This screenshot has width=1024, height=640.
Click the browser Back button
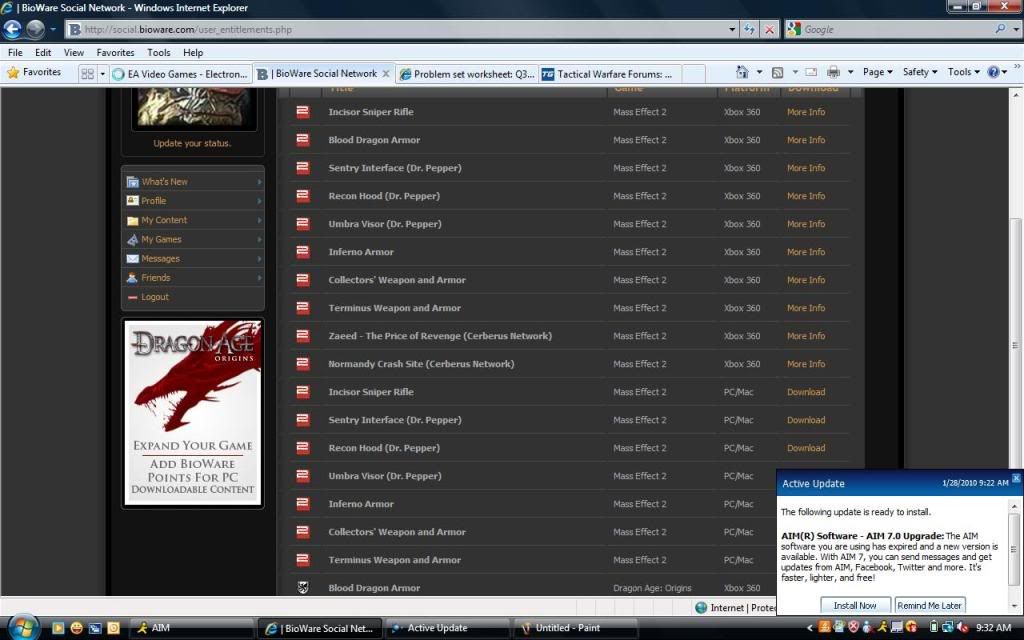point(13,30)
